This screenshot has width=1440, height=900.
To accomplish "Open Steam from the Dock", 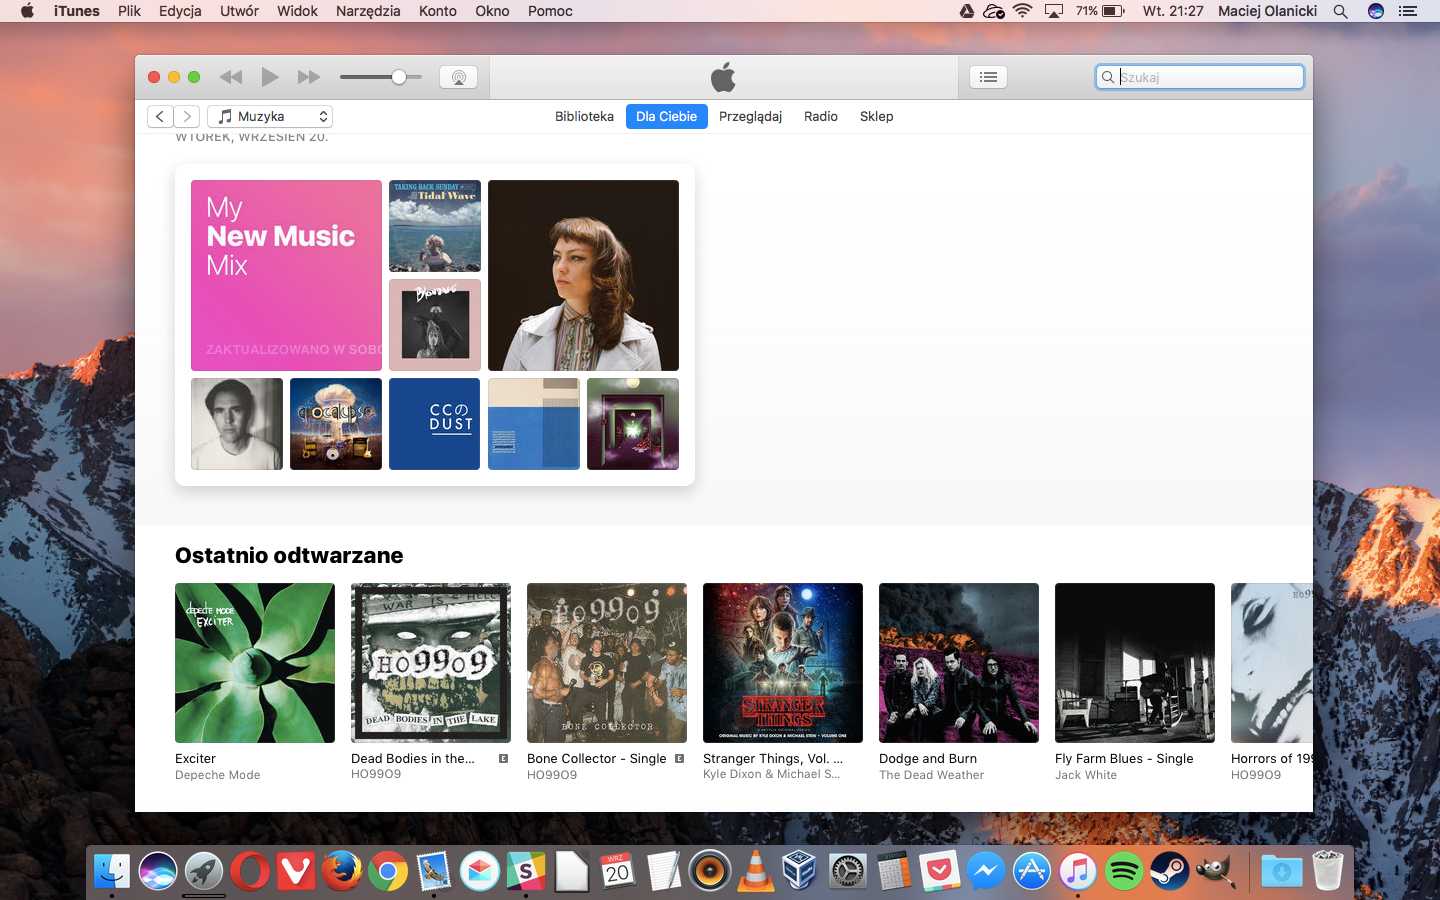I will [x=1170, y=872].
